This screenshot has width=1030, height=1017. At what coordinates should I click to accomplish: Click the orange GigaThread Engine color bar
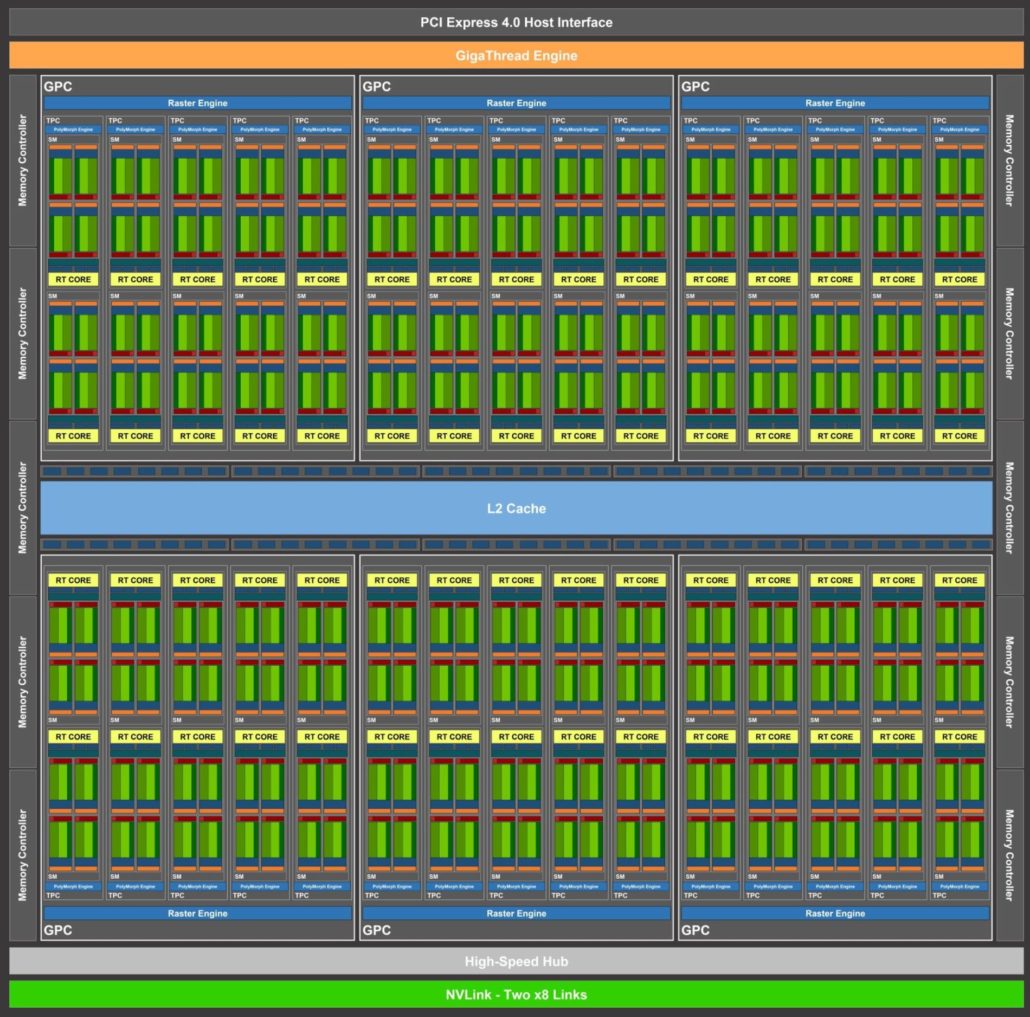pyautogui.click(x=515, y=56)
